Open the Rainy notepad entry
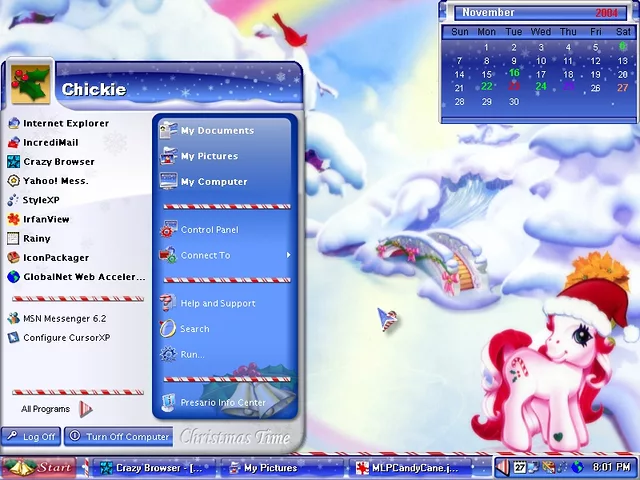This screenshot has width=640, height=480. (x=29, y=238)
